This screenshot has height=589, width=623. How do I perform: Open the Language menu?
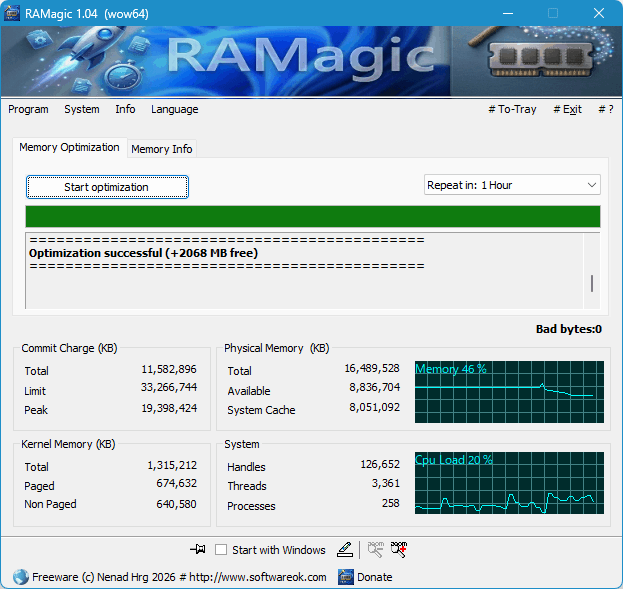pyautogui.click(x=174, y=109)
